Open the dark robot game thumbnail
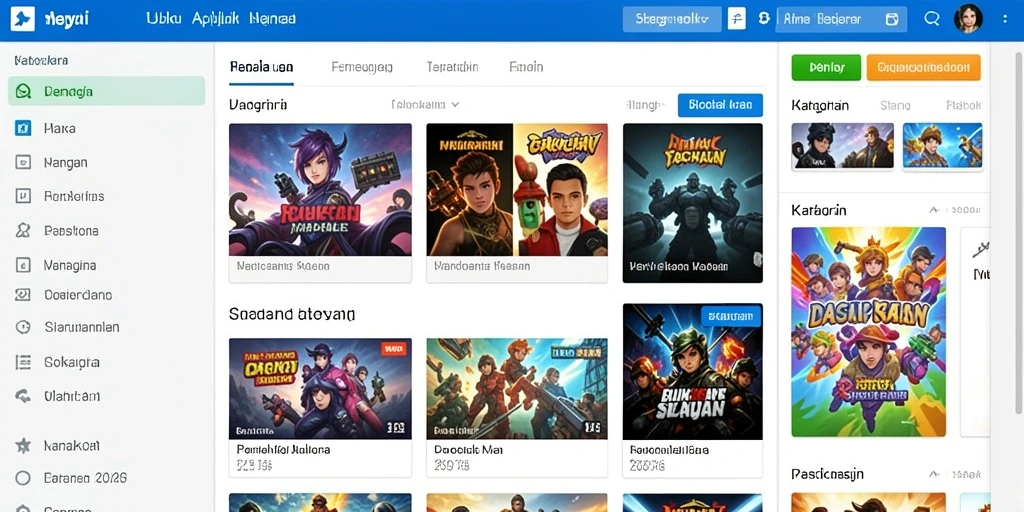This screenshot has width=1024, height=512. tap(693, 203)
